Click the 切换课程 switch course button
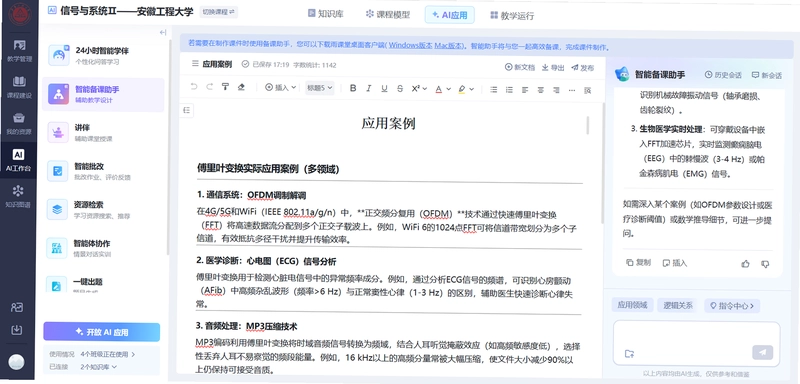 [218, 11]
